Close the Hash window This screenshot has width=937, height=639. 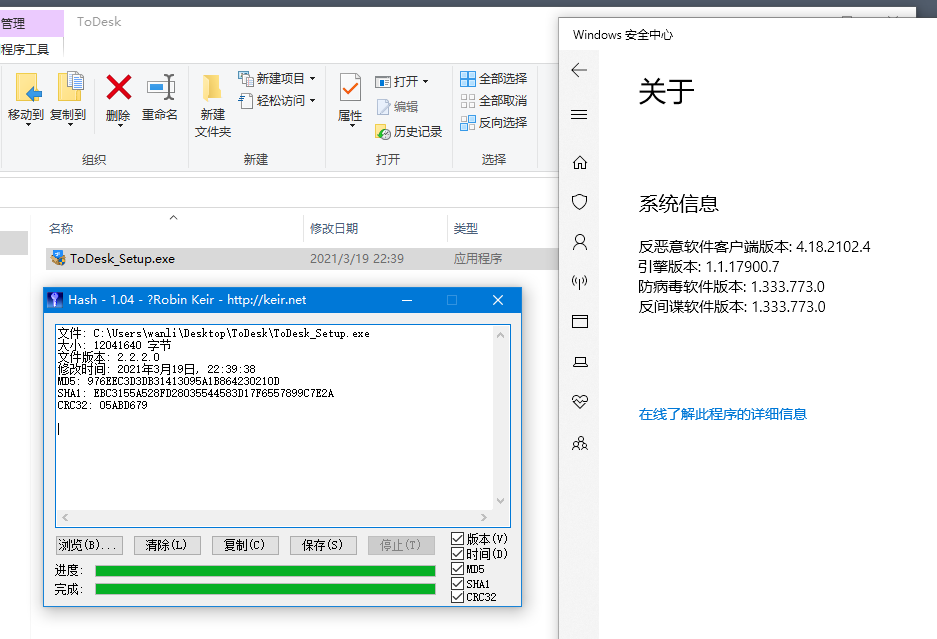498,300
